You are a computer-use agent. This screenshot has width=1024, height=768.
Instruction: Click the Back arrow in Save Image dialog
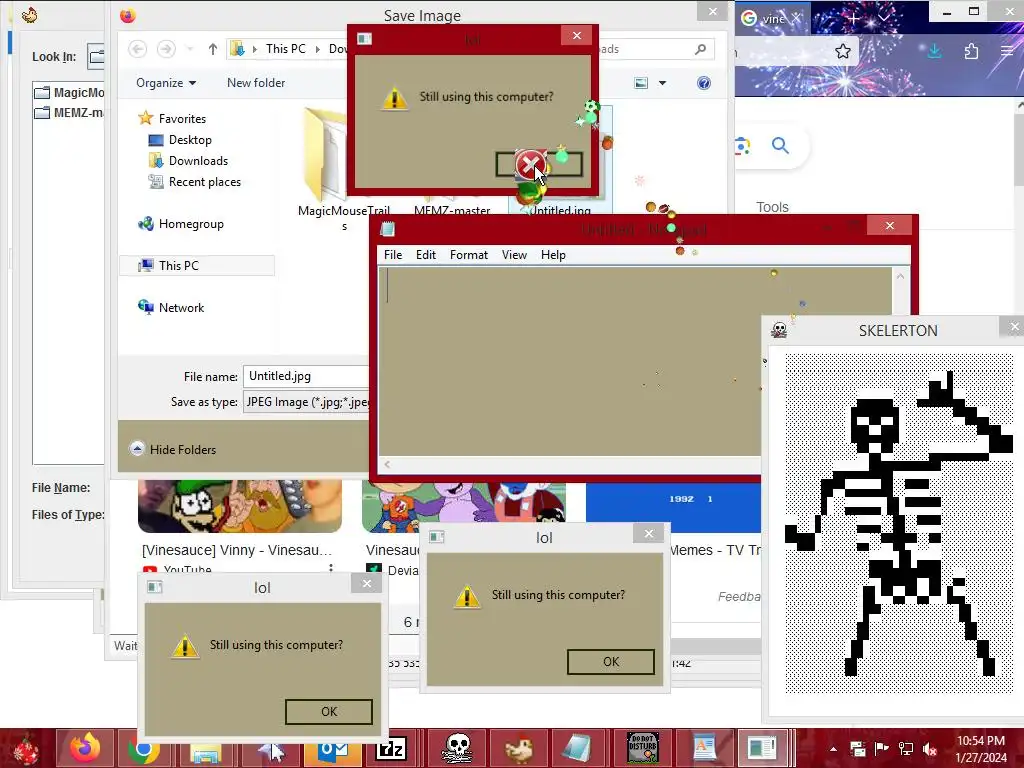coord(137,49)
